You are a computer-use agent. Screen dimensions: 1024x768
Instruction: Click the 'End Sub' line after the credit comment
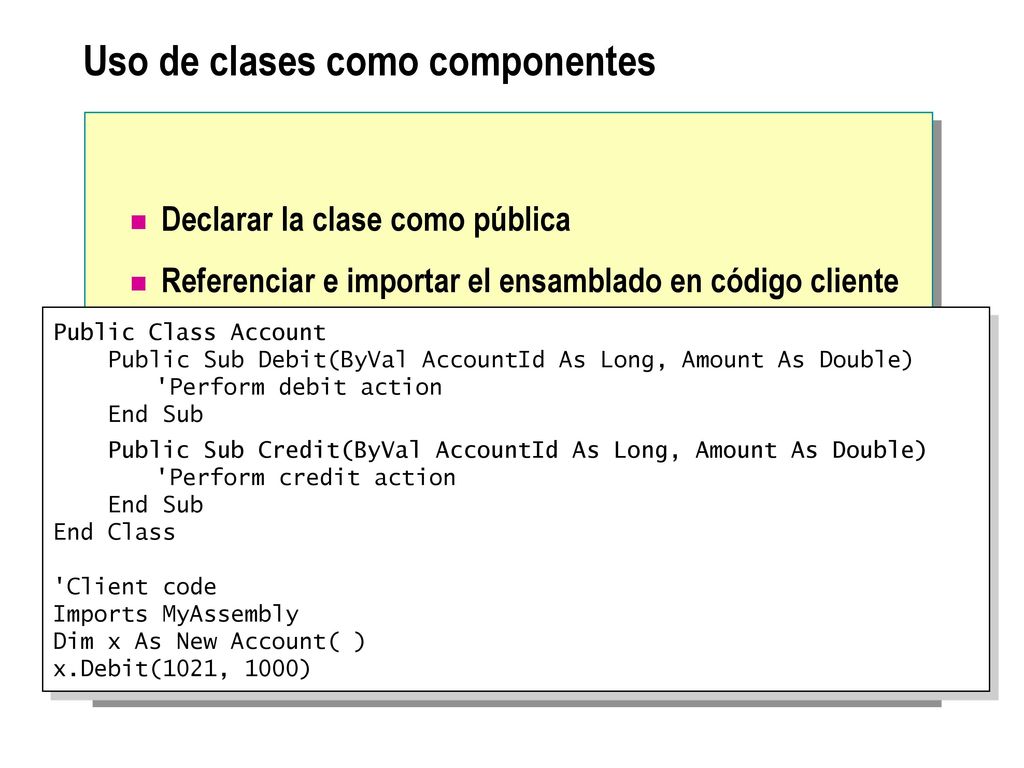[x=155, y=504]
